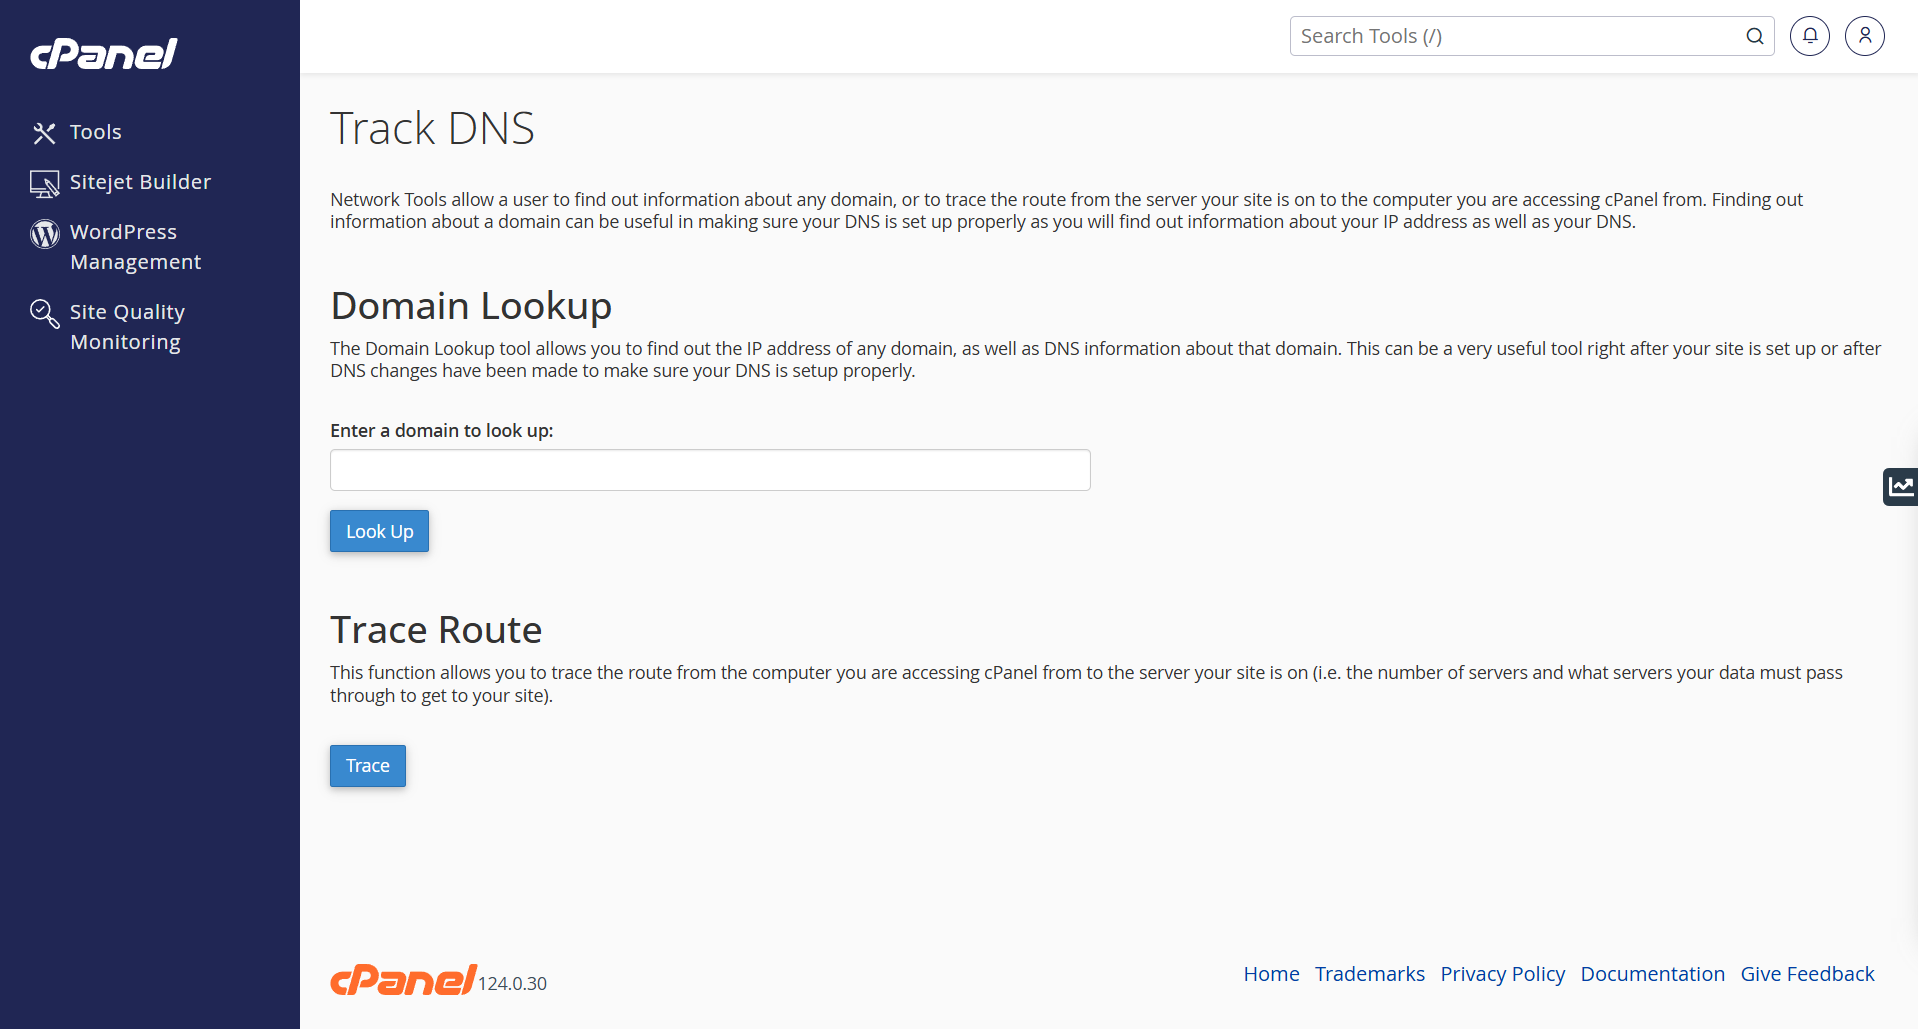
Task: Click the search magnifier icon
Action: (x=1755, y=36)
